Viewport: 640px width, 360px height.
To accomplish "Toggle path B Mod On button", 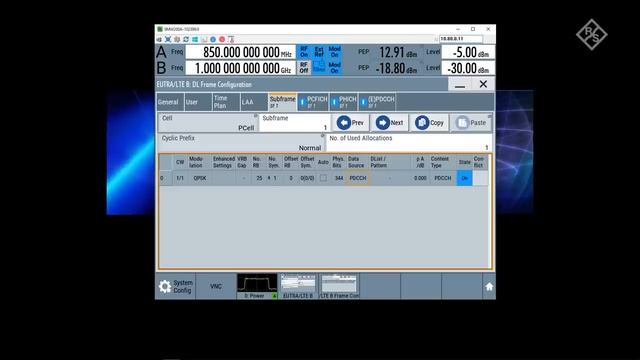I will pyautogui.click(x=334, y=68).
